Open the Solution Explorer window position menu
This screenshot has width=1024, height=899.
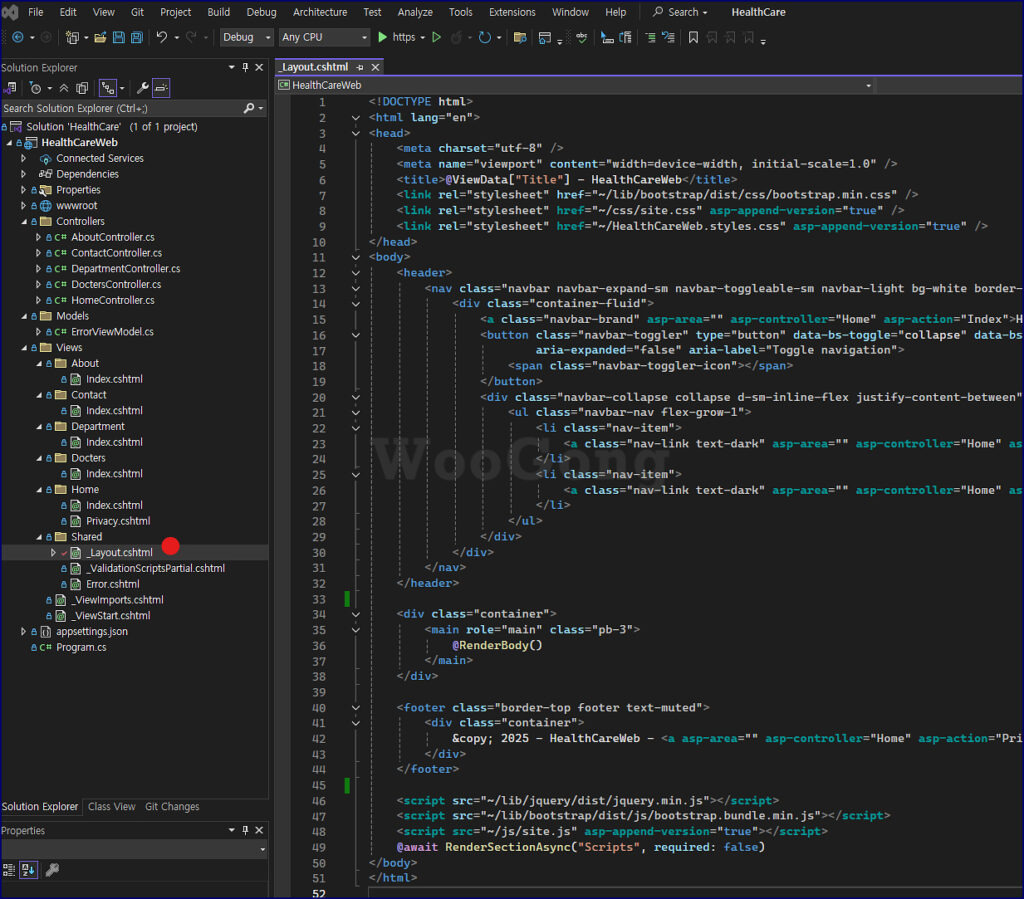pos(231,67)
